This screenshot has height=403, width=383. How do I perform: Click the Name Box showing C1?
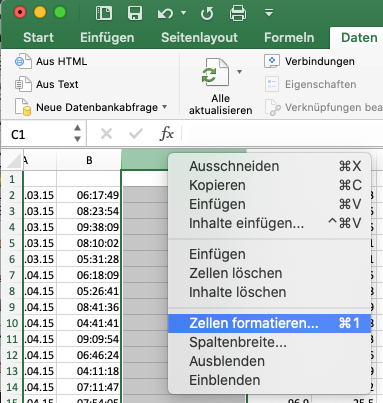coord(37,135)
